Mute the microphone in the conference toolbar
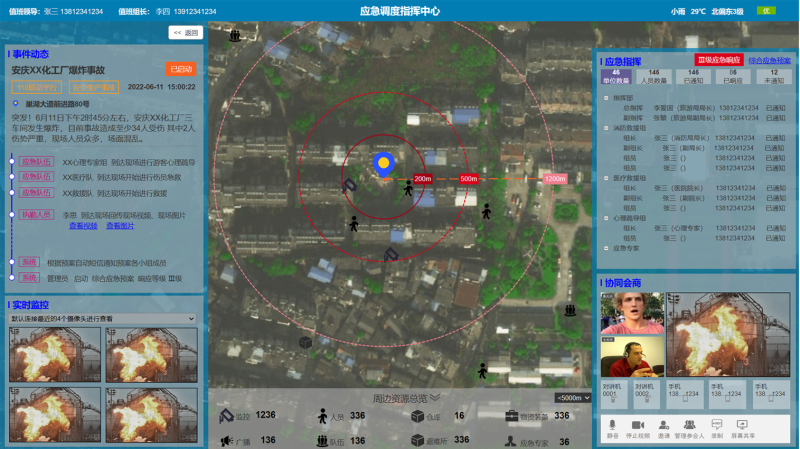This screenshot has height=449, width=800. (612, 424)
